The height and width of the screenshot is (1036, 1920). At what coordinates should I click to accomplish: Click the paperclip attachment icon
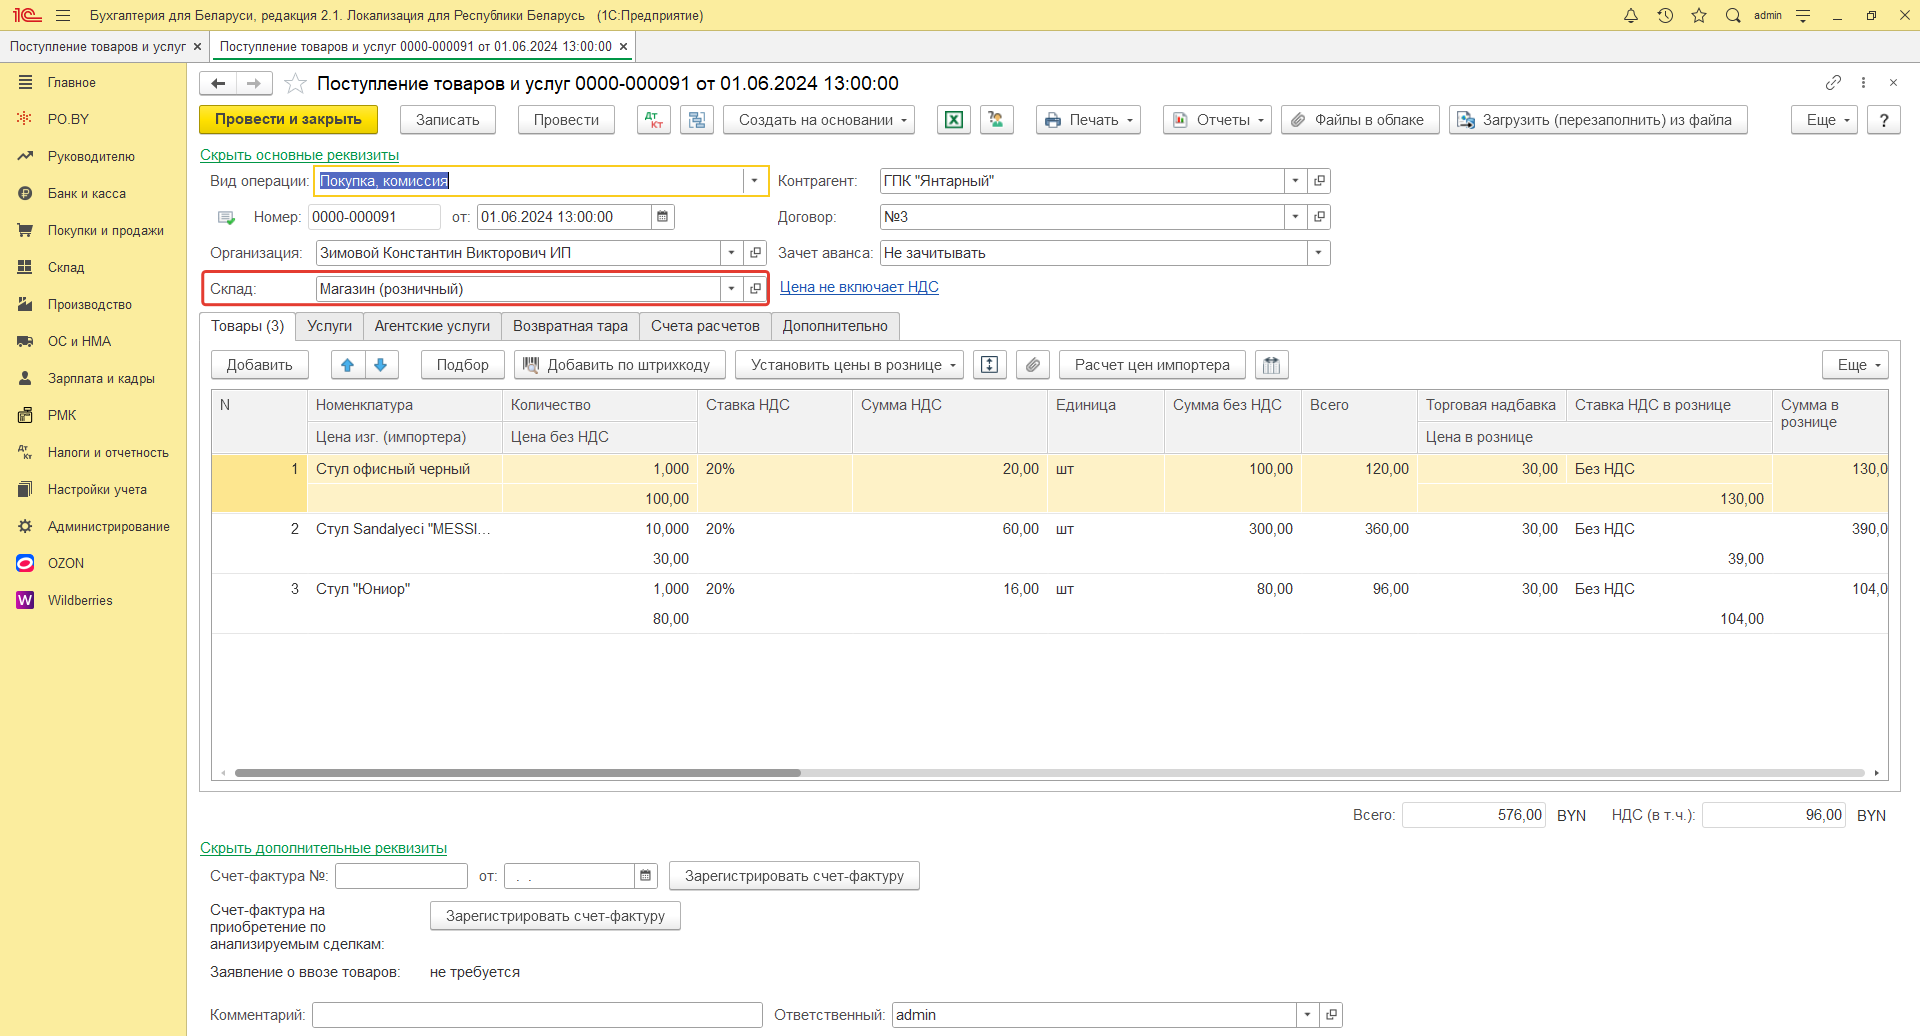(x=1033, y=365)
